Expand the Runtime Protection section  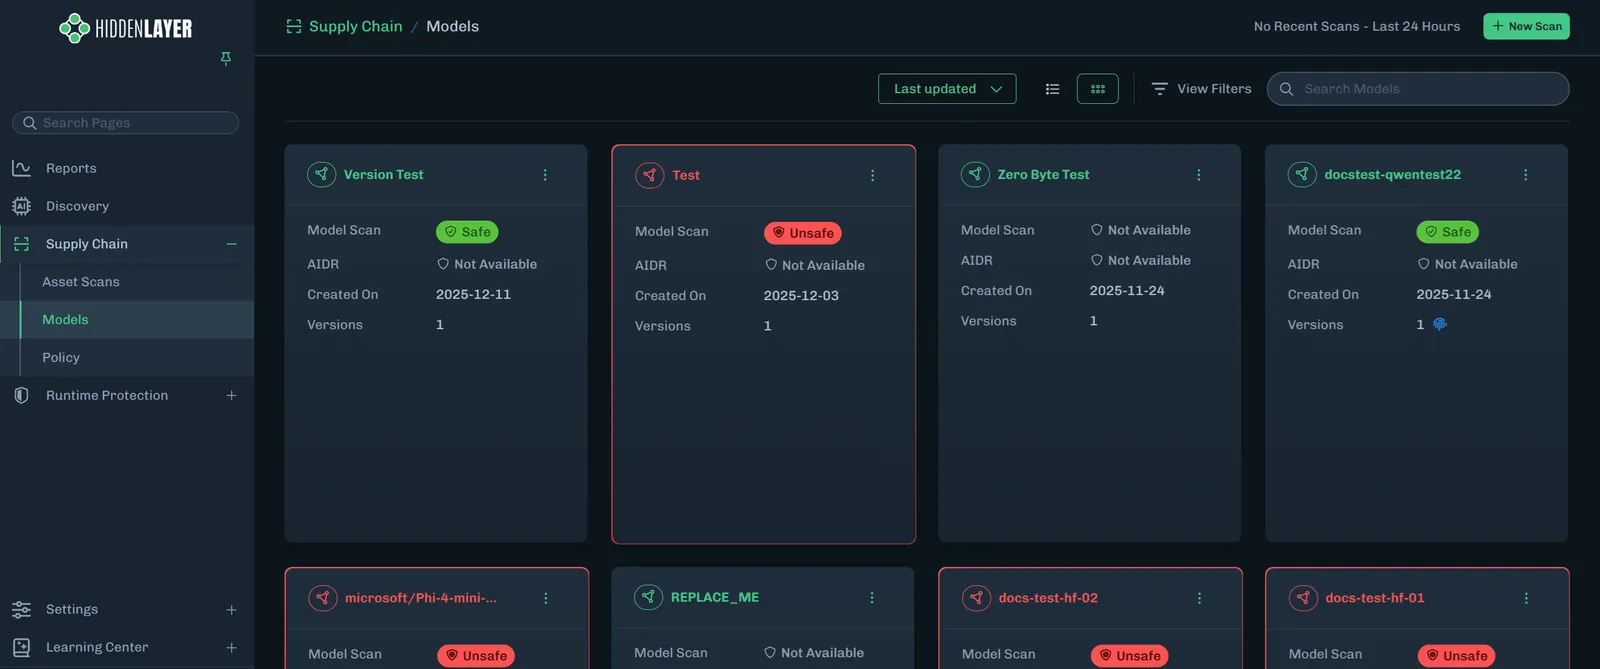click(231, 395)
